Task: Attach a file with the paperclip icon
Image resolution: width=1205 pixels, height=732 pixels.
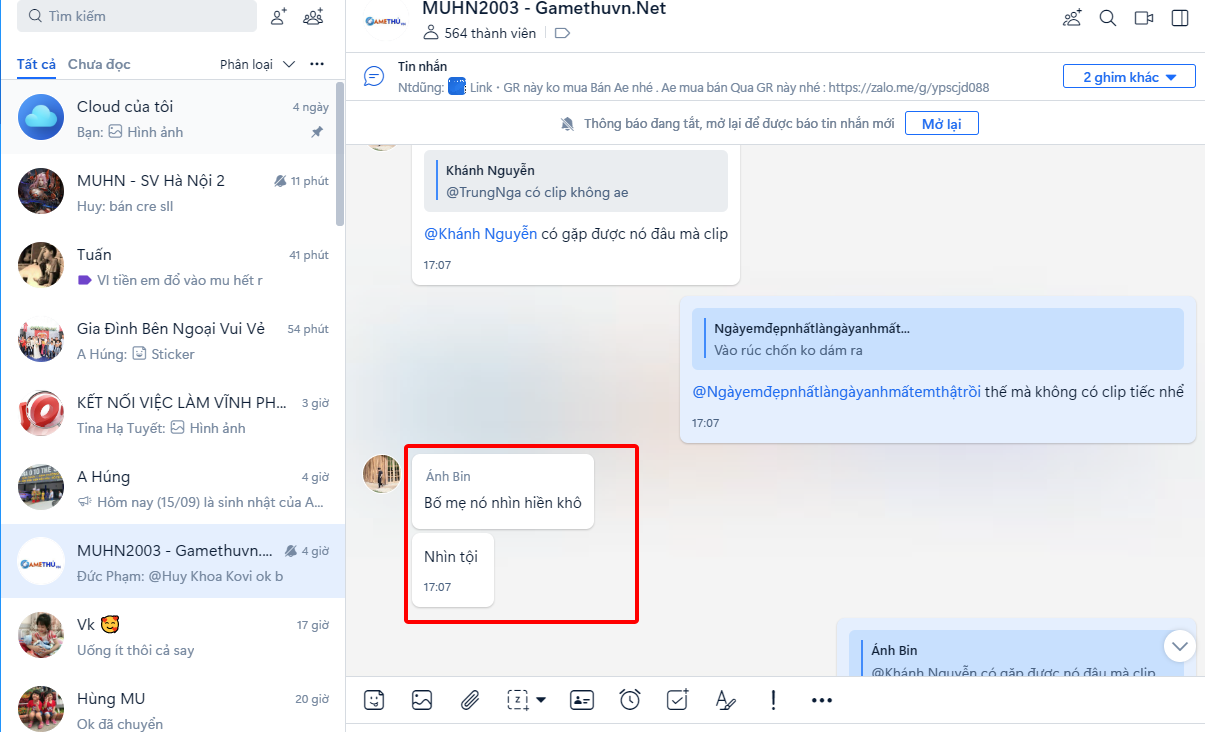Action: tap(470, 700)
